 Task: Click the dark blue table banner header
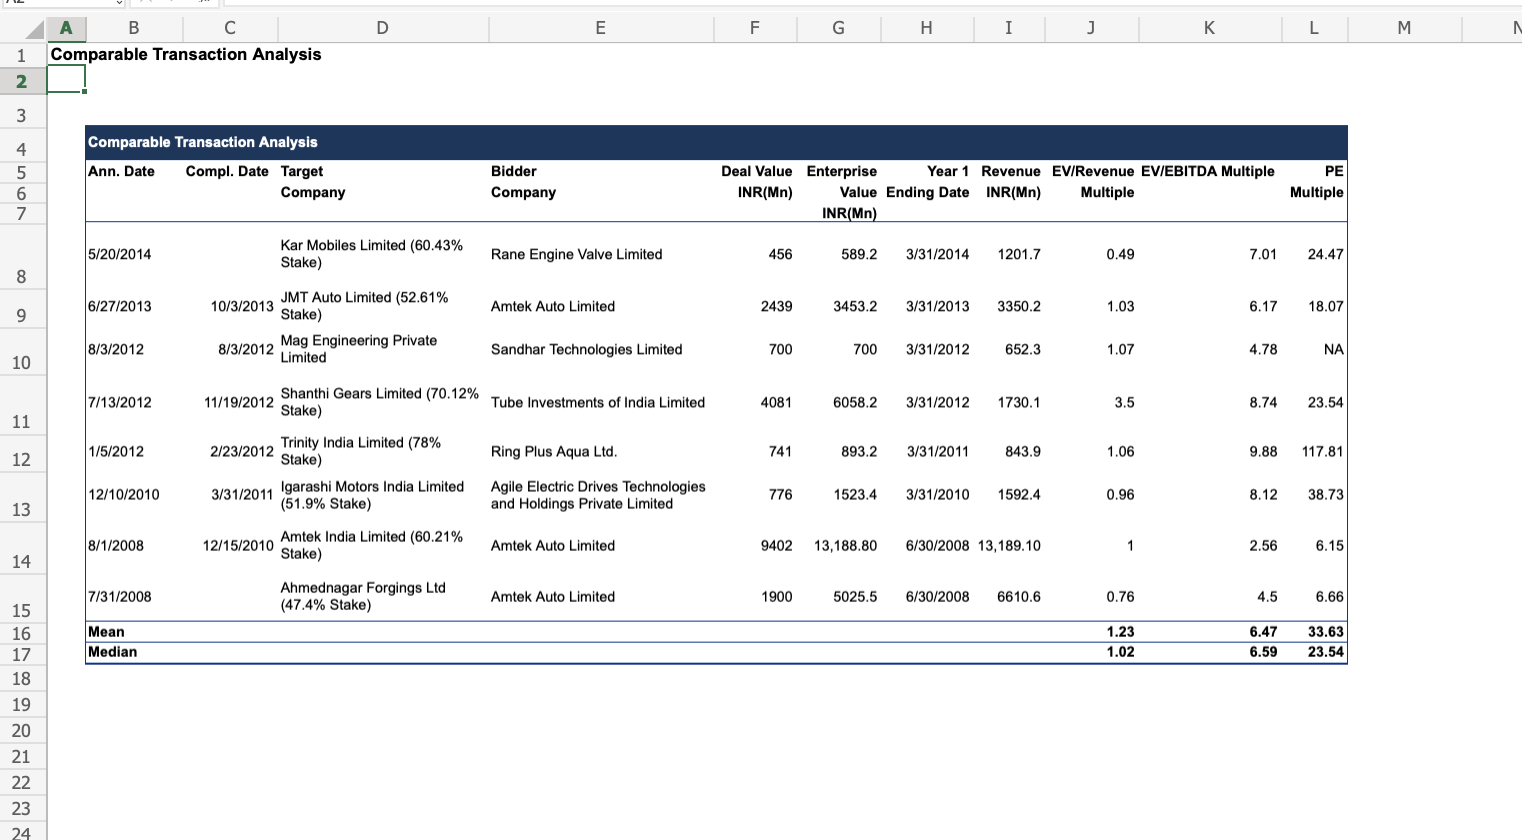(715, 142)
